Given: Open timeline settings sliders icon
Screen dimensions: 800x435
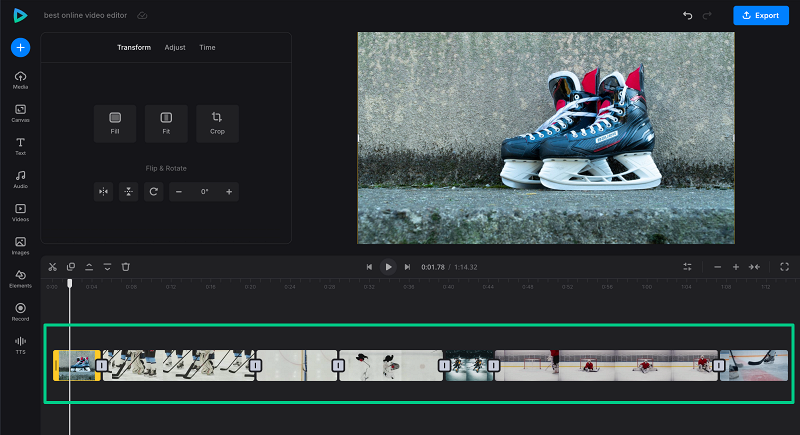Looking at the screenshot, I should [687, 267].
